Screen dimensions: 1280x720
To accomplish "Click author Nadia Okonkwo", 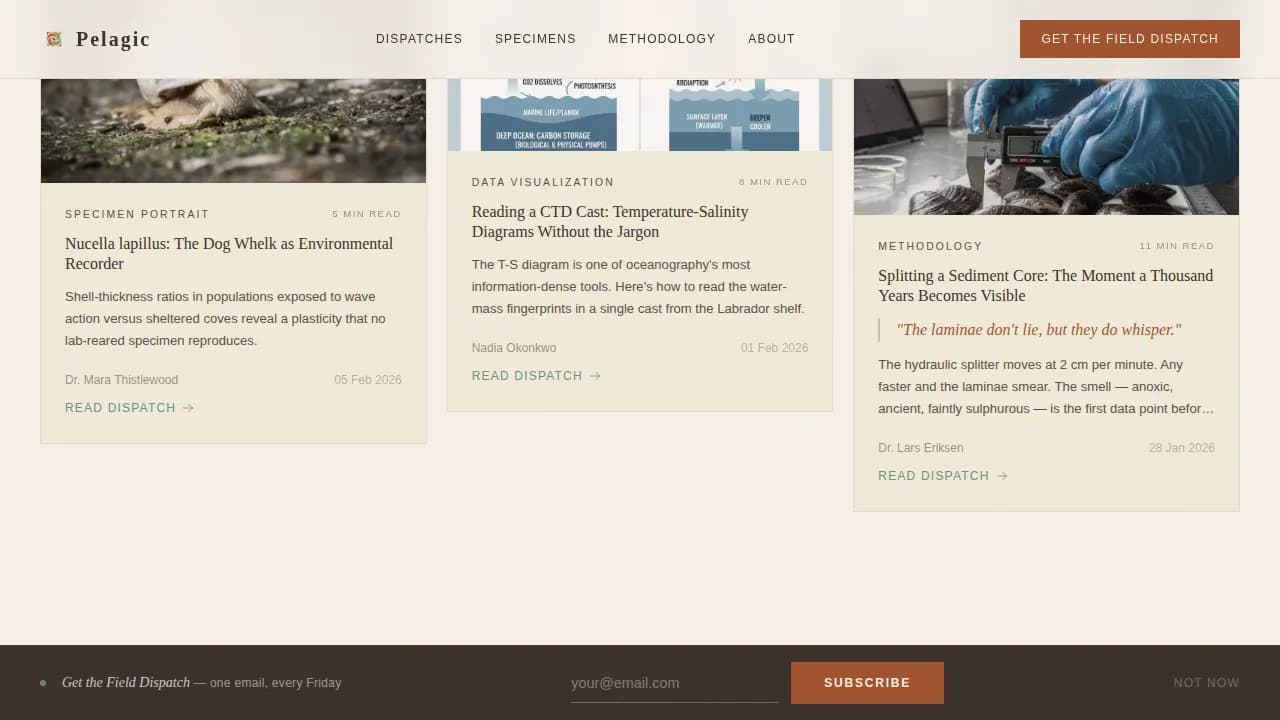I will tap(514, 348).
